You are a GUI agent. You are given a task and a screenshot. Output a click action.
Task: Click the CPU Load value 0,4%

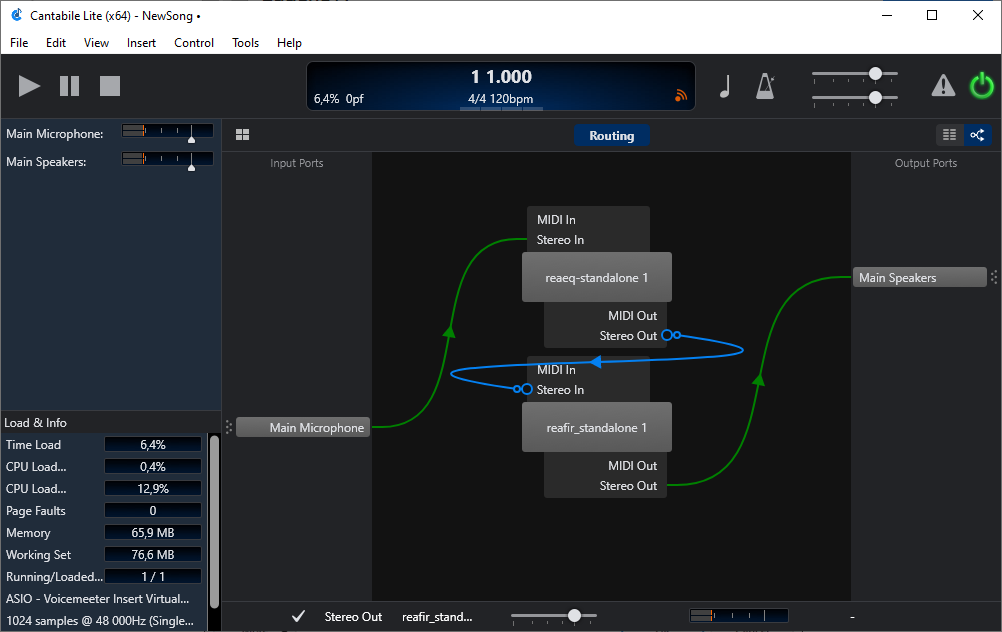coord(153,466)
